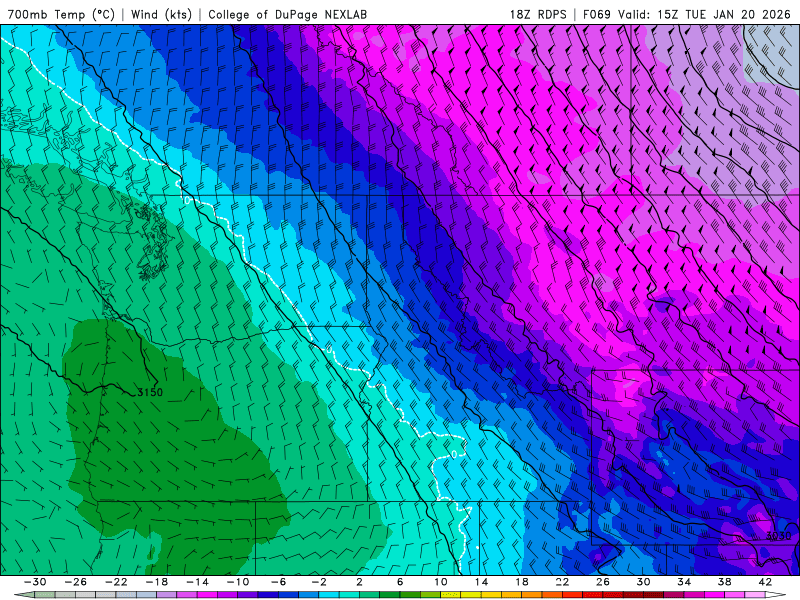Click the 18 value on the color scale
Image resolution: width=800 pixels, height=600 pixels.
point(522,582)
